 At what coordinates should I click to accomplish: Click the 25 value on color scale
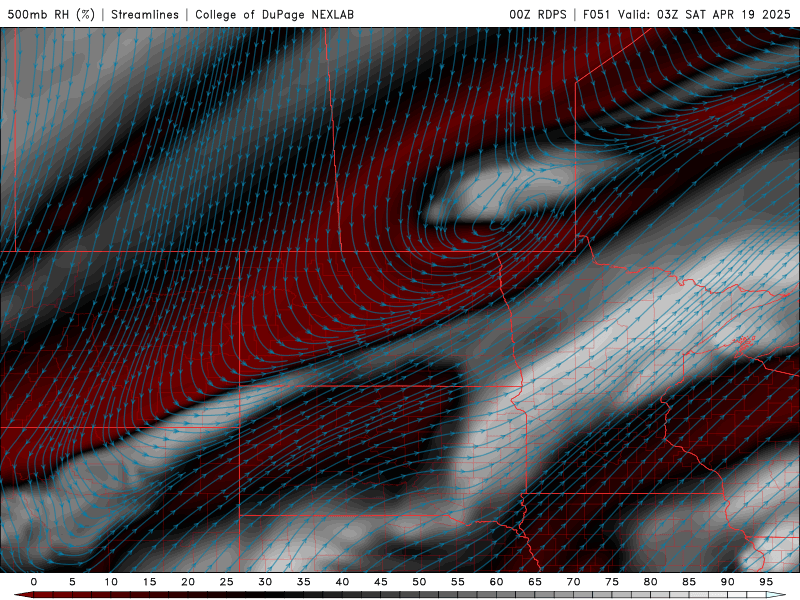click(x=227, y=582)
